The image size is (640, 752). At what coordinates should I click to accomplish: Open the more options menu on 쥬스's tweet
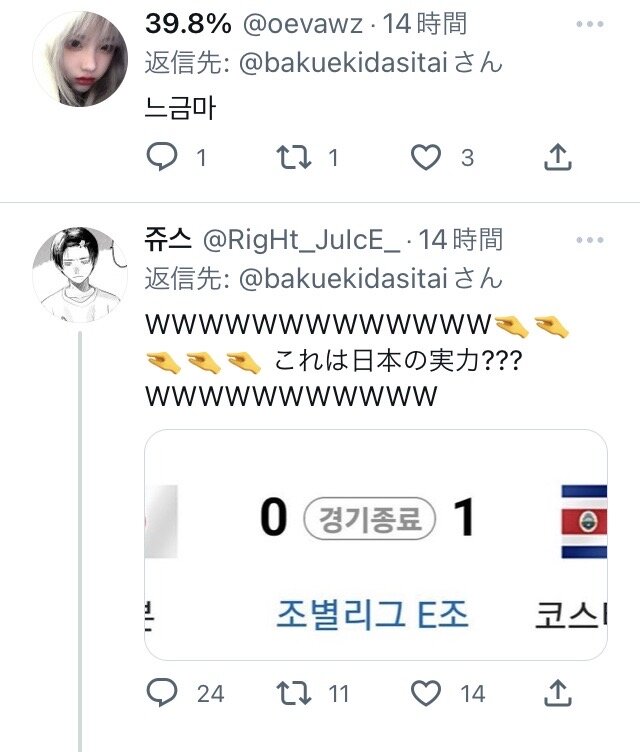[590, 240]
